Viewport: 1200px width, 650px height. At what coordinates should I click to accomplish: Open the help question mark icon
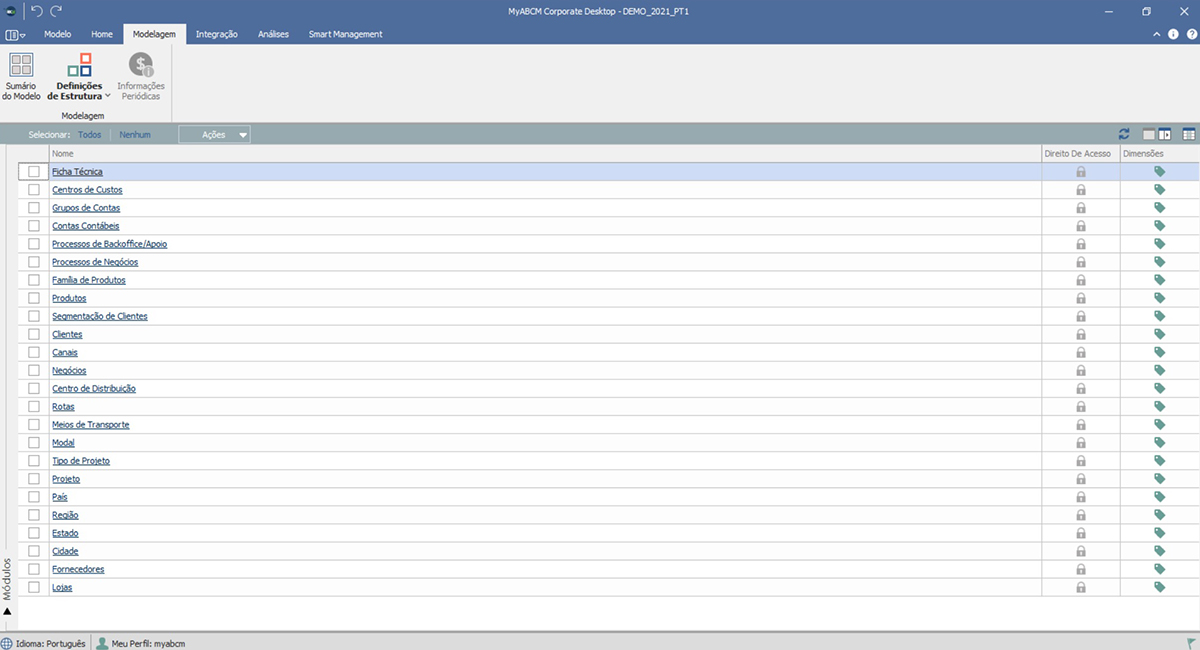tap(1191, 34)
